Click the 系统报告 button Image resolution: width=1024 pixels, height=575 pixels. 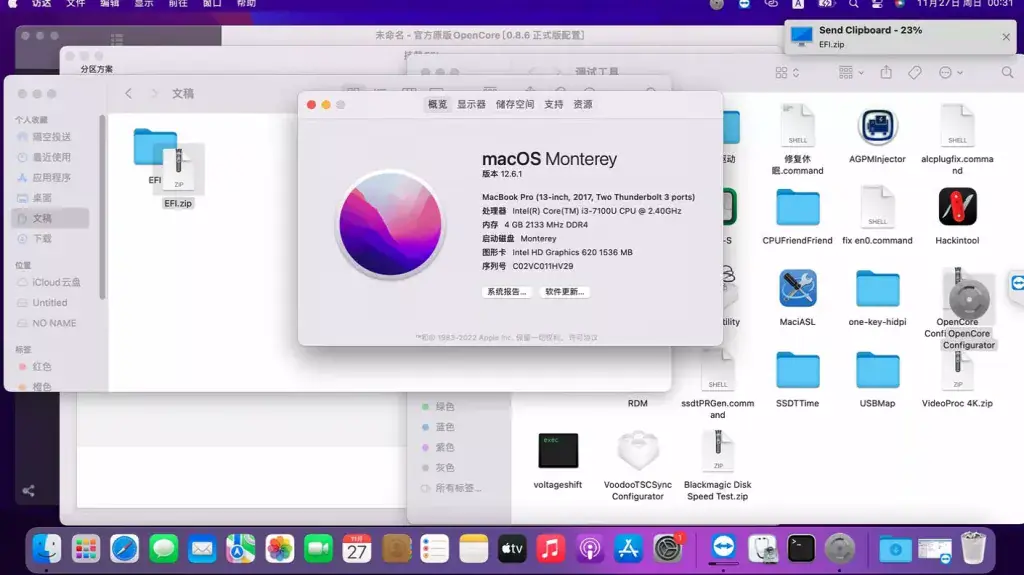[x=507, y=292]
